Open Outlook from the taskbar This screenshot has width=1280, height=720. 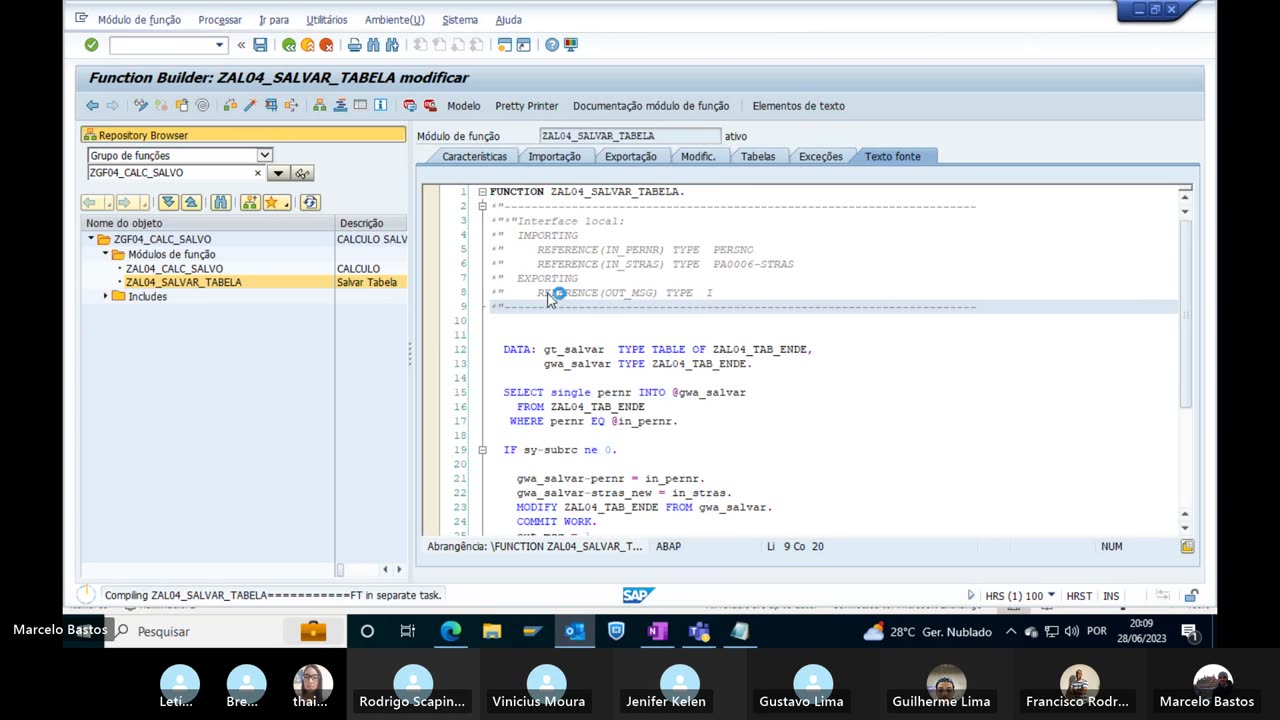pyautogui.click(x=575, y=632)
